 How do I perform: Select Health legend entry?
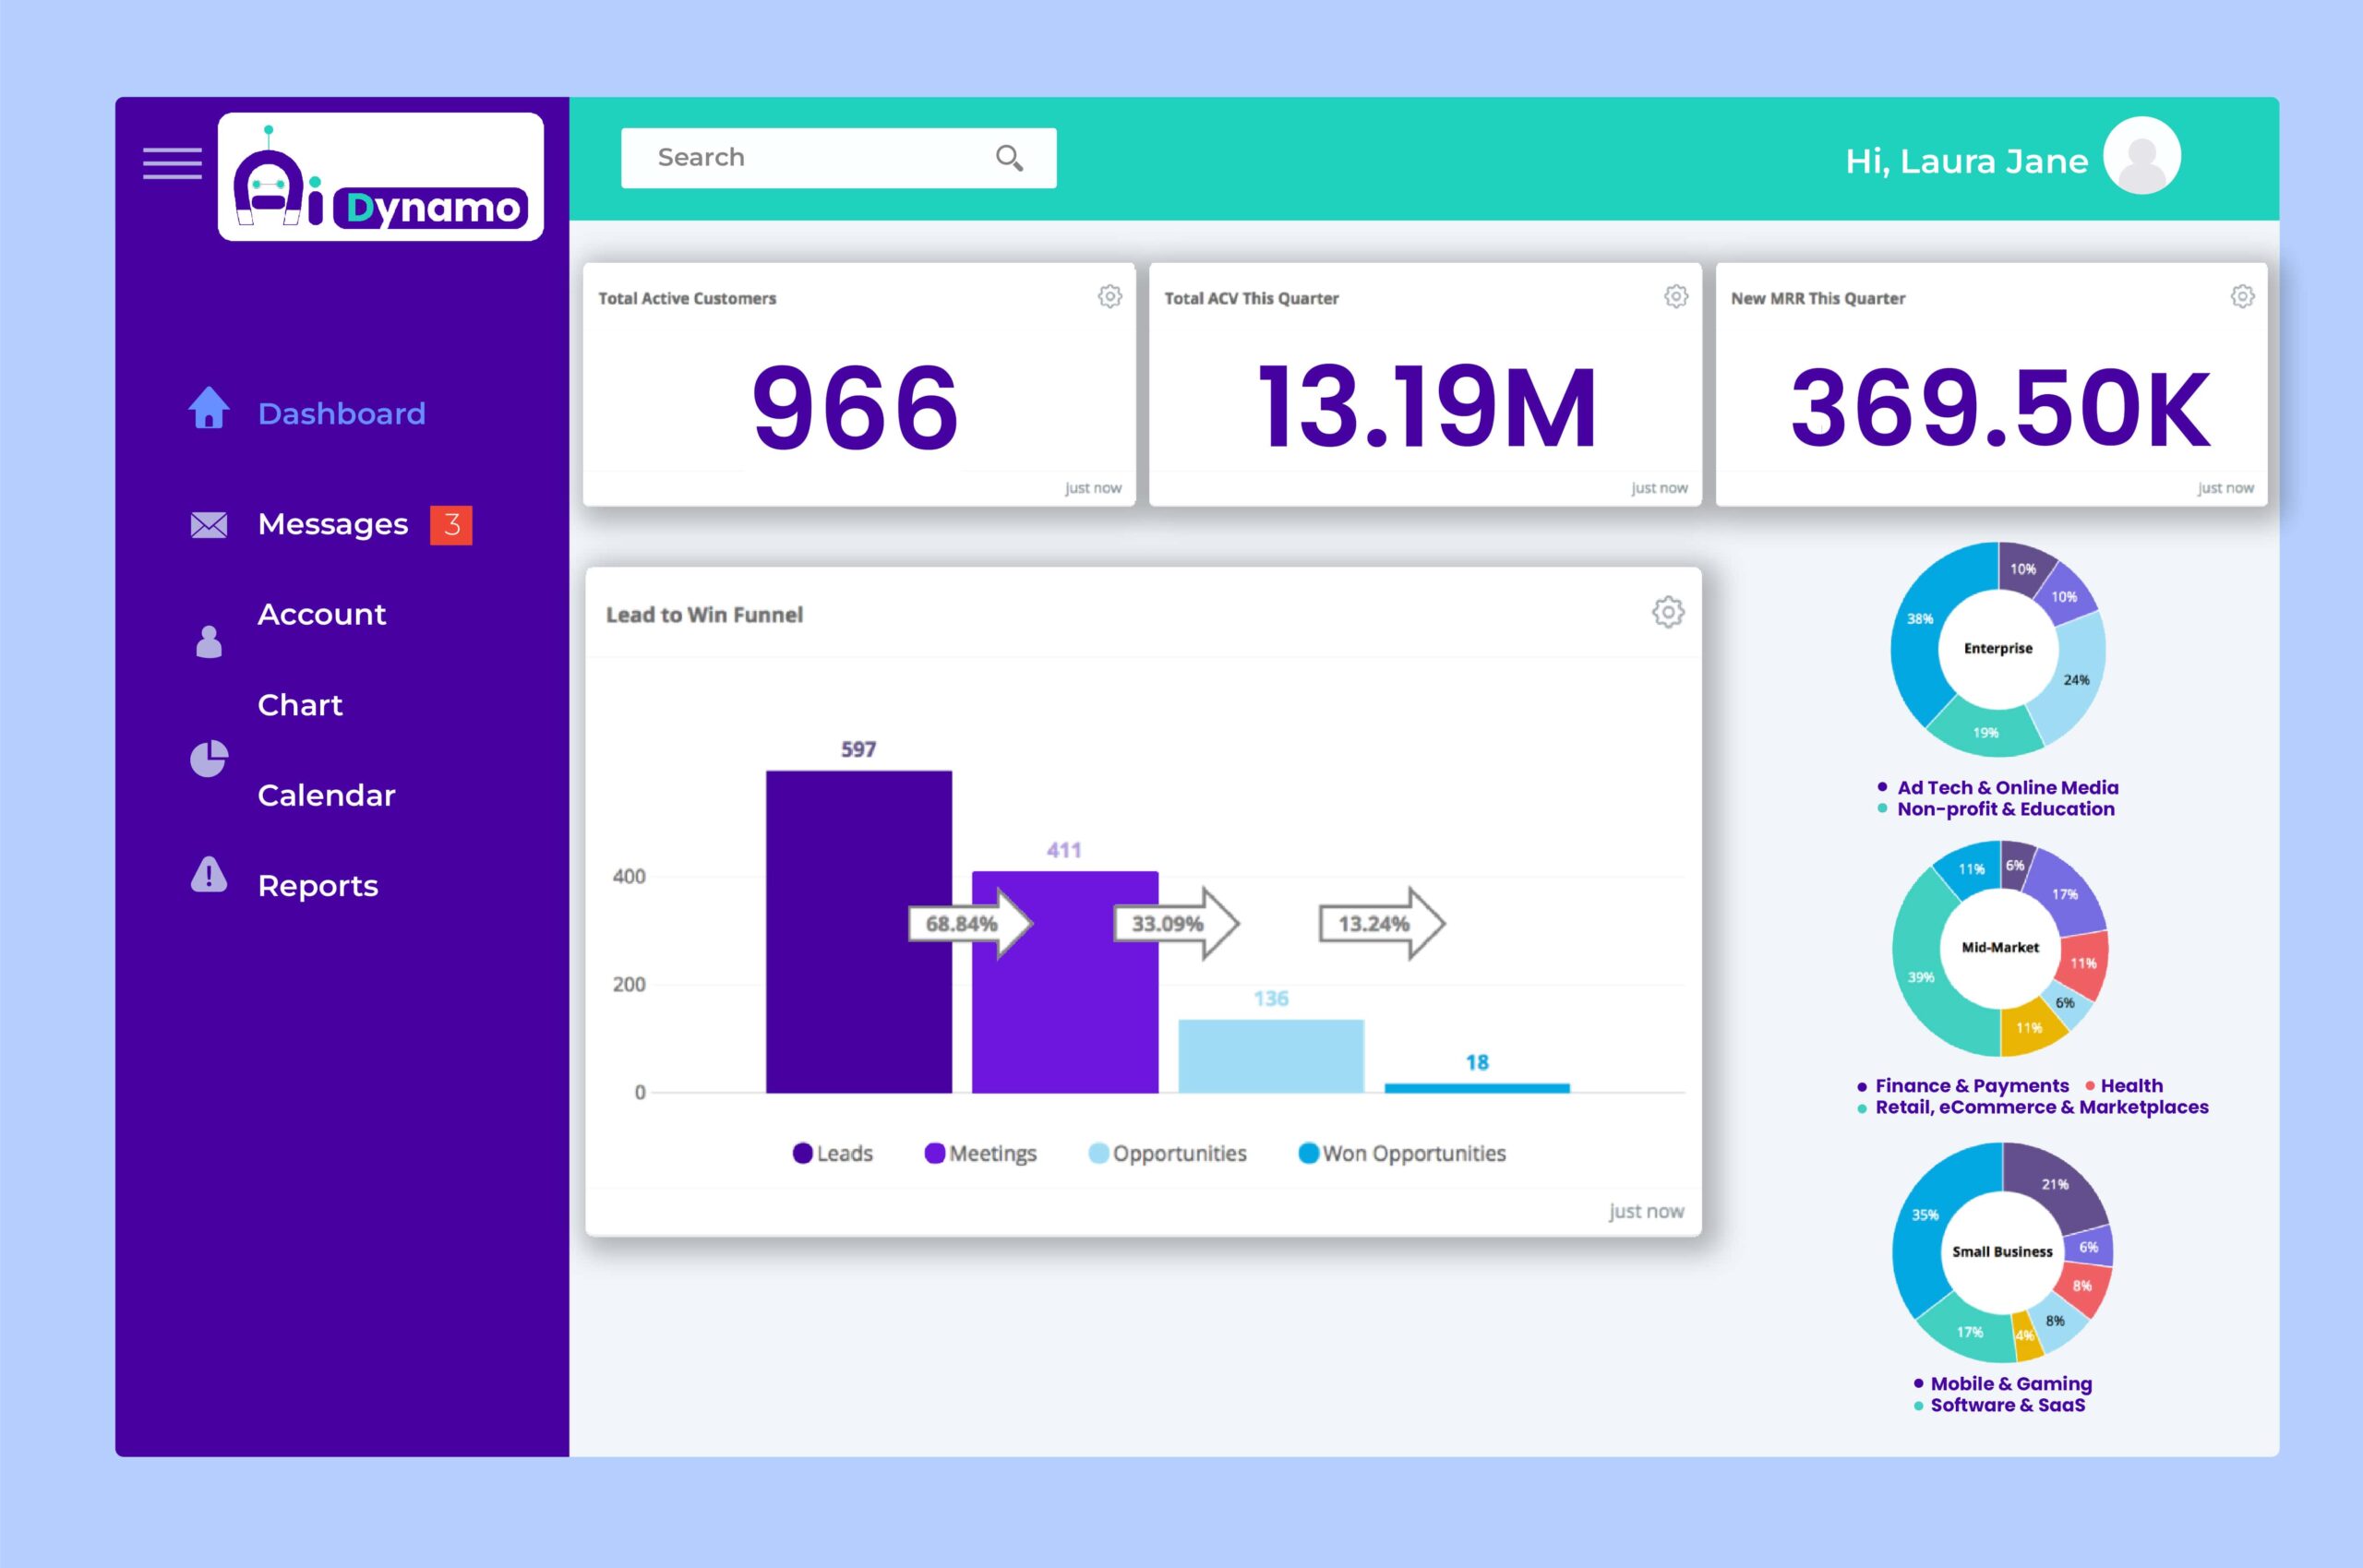tap(2124, 1086)
